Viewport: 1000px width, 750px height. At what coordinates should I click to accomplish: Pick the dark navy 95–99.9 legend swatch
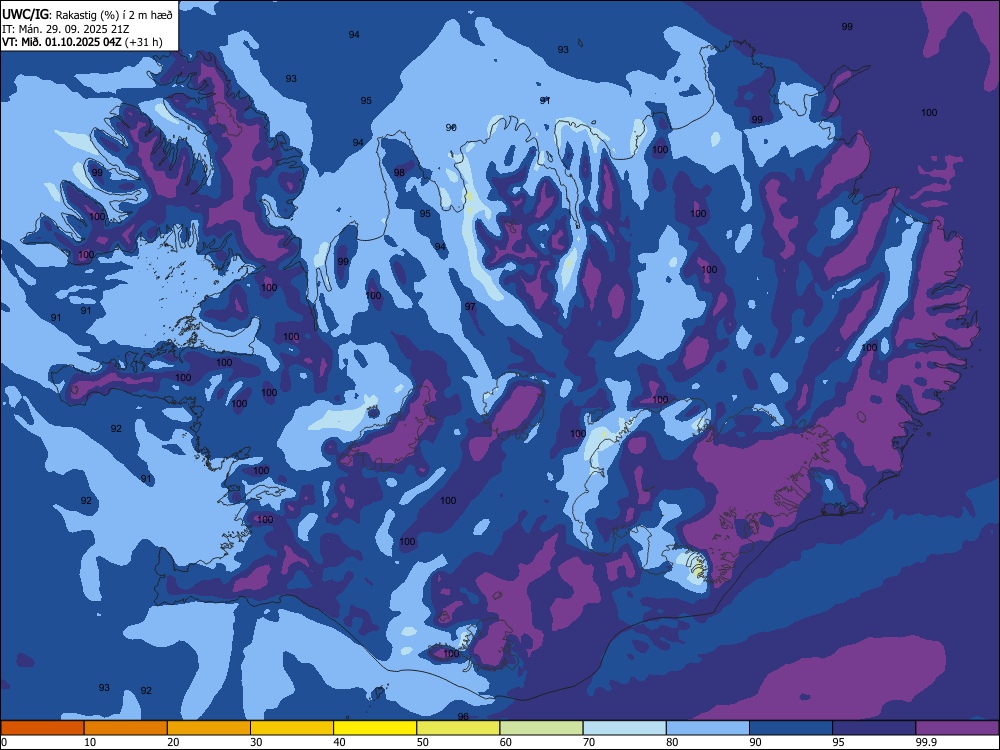pyautogui.click(x=874, y=728)
